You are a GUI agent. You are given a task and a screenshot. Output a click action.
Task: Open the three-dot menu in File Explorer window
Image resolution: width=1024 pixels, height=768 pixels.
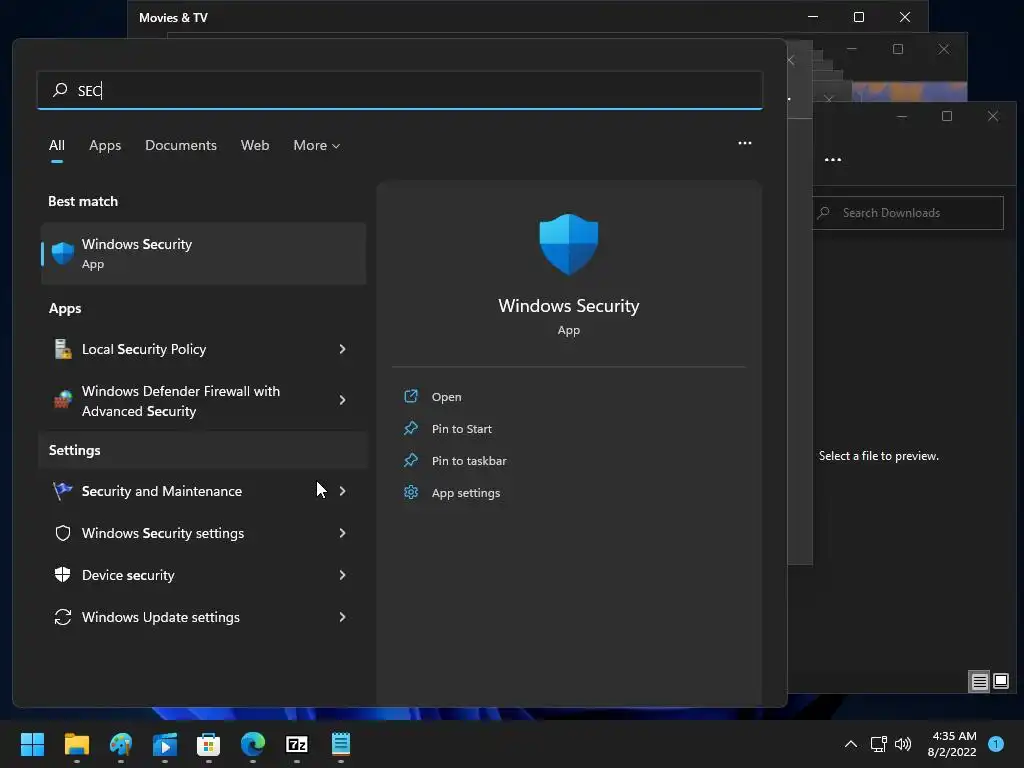tap(833, 159)
